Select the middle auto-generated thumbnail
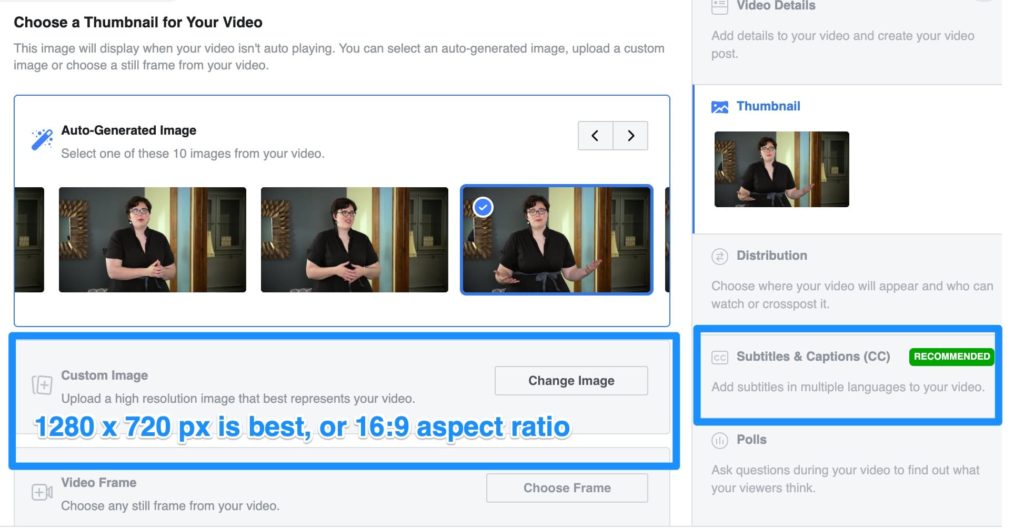The width and height of the screenshot is (1024, 529). coord(354,240)
